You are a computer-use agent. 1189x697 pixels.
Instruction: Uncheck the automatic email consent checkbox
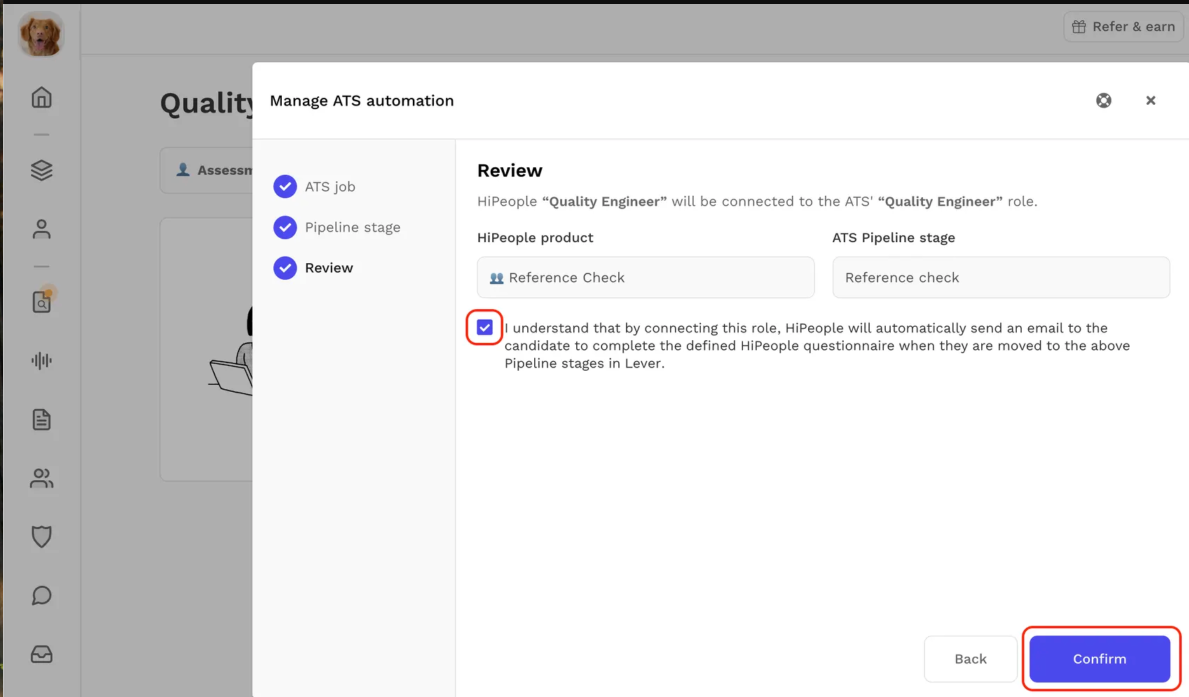pyautogui.click(x=485, y=328)
